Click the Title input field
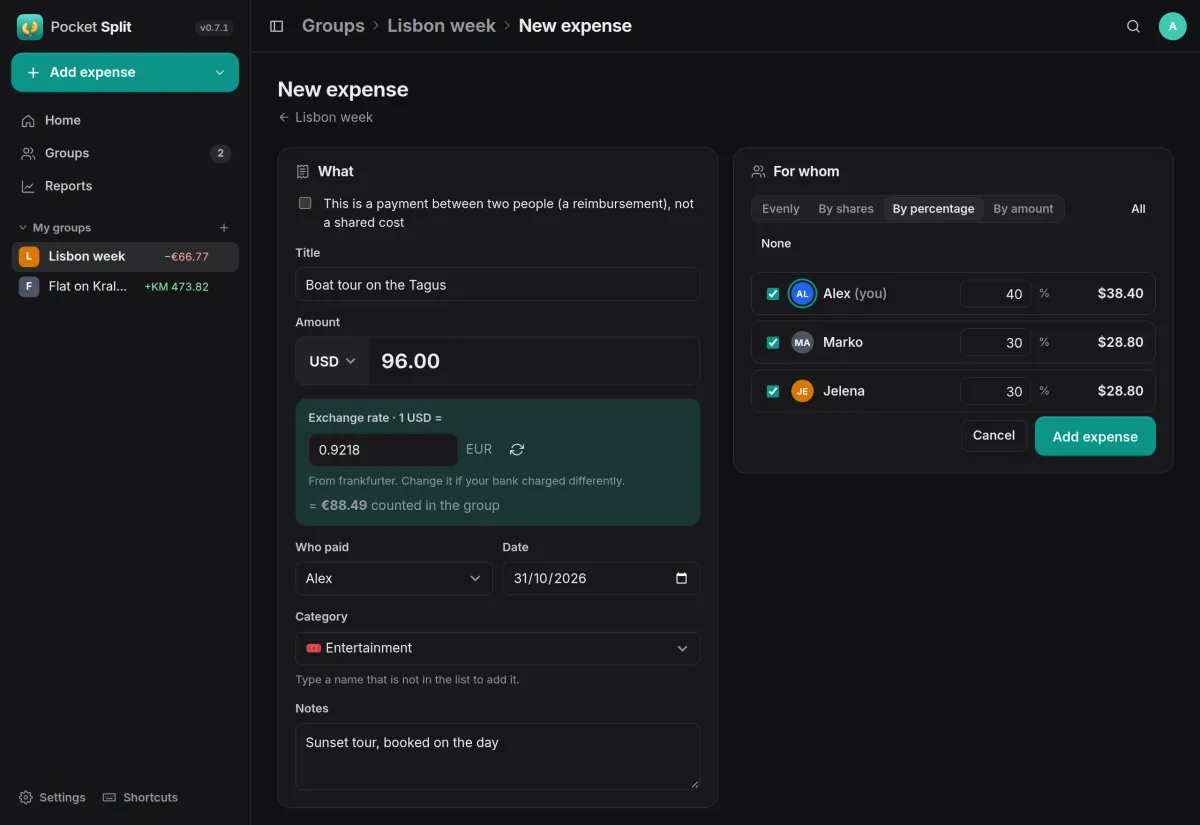 click(x=497, y=284)
